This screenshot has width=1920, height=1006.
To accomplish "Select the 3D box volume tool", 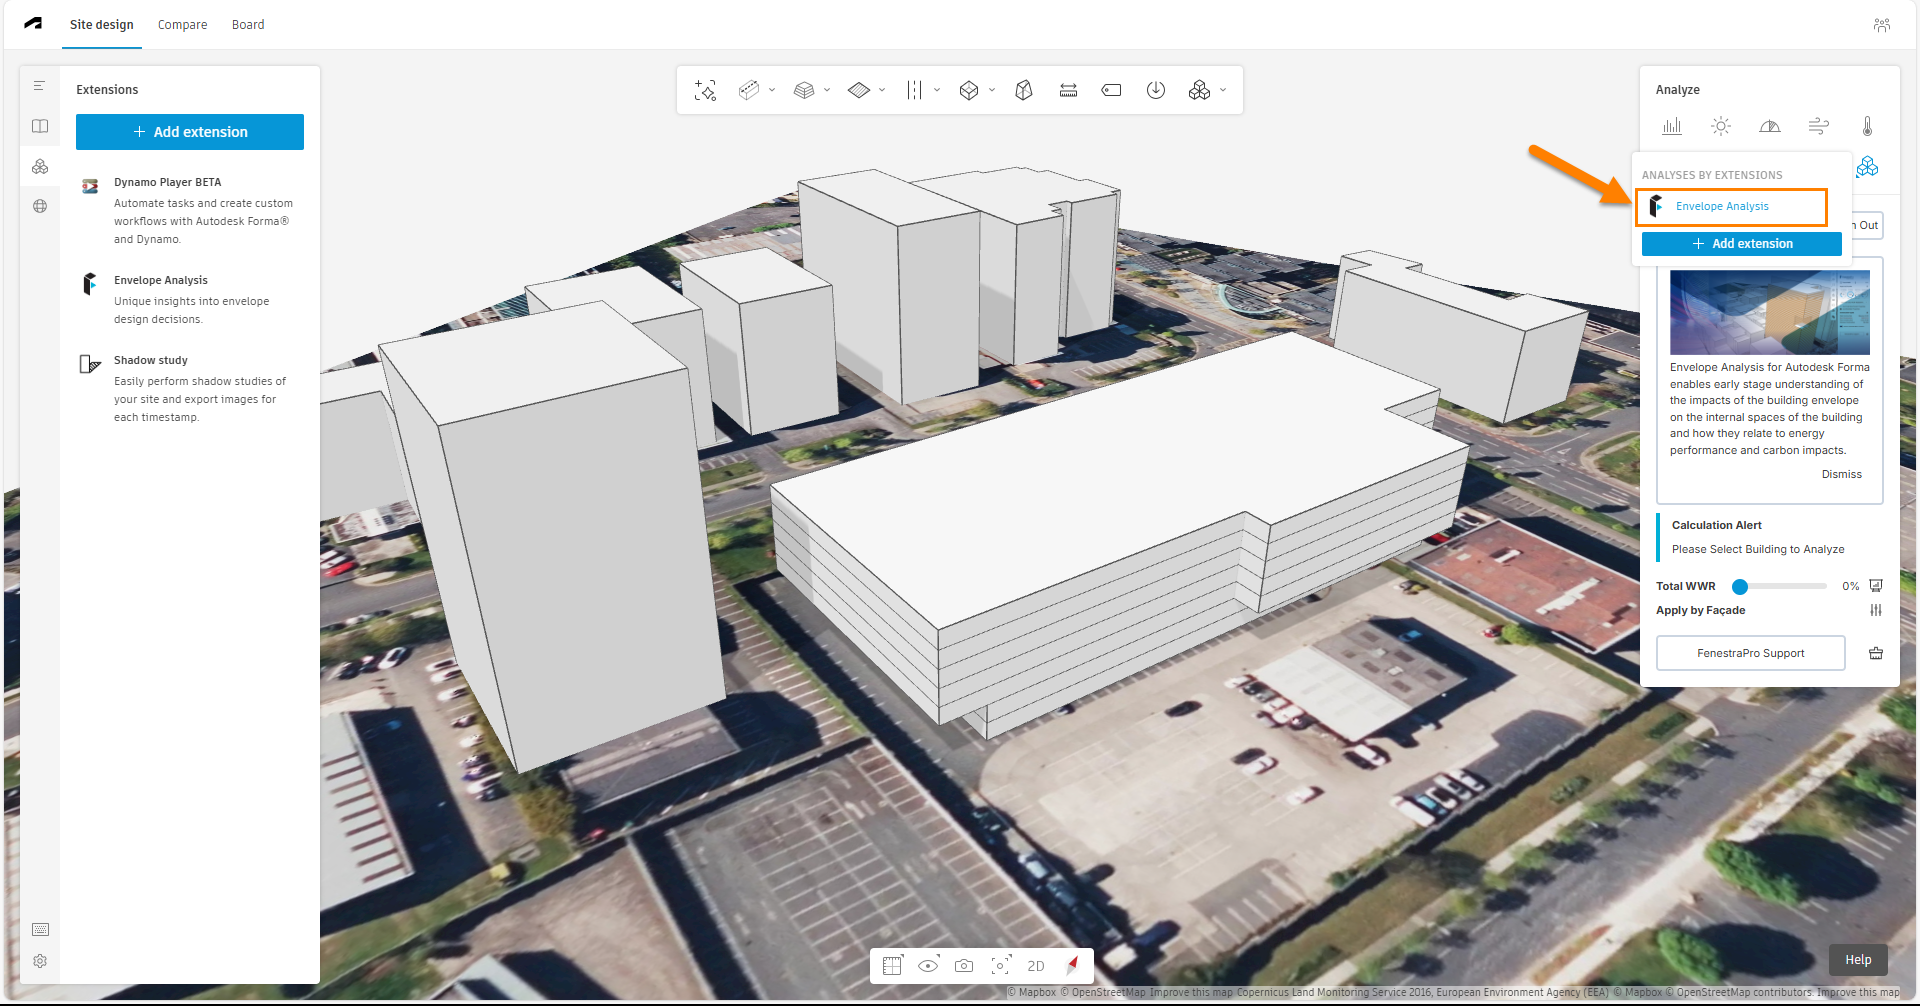I will 968,90.
